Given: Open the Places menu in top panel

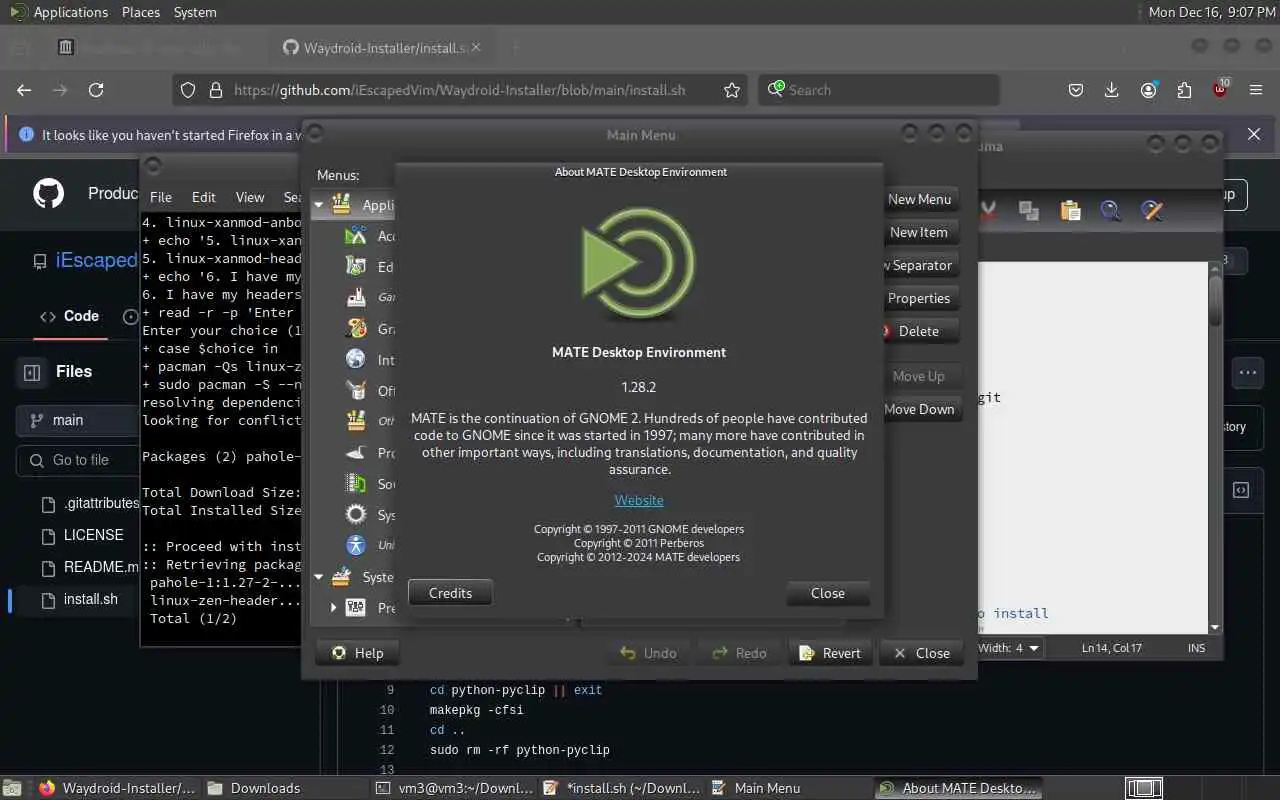Looking at the screenshot, I should (141, 12).
